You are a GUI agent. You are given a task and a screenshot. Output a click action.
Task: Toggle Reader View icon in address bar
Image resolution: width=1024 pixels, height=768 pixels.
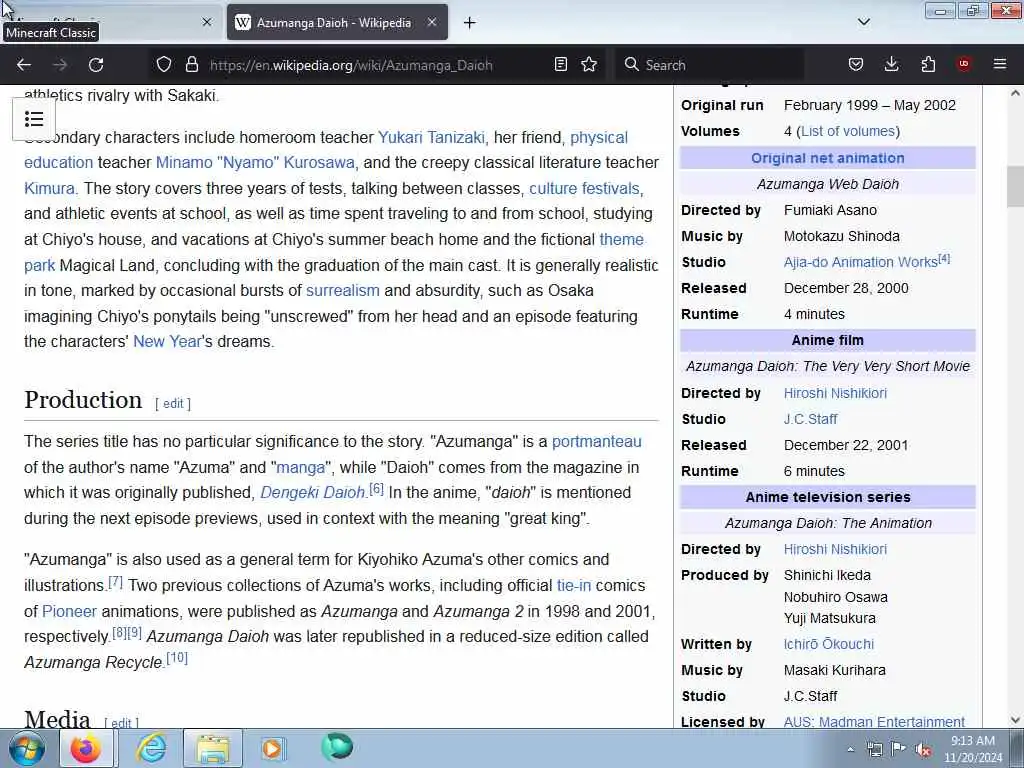pyautogui.click(x=560, y=64)
